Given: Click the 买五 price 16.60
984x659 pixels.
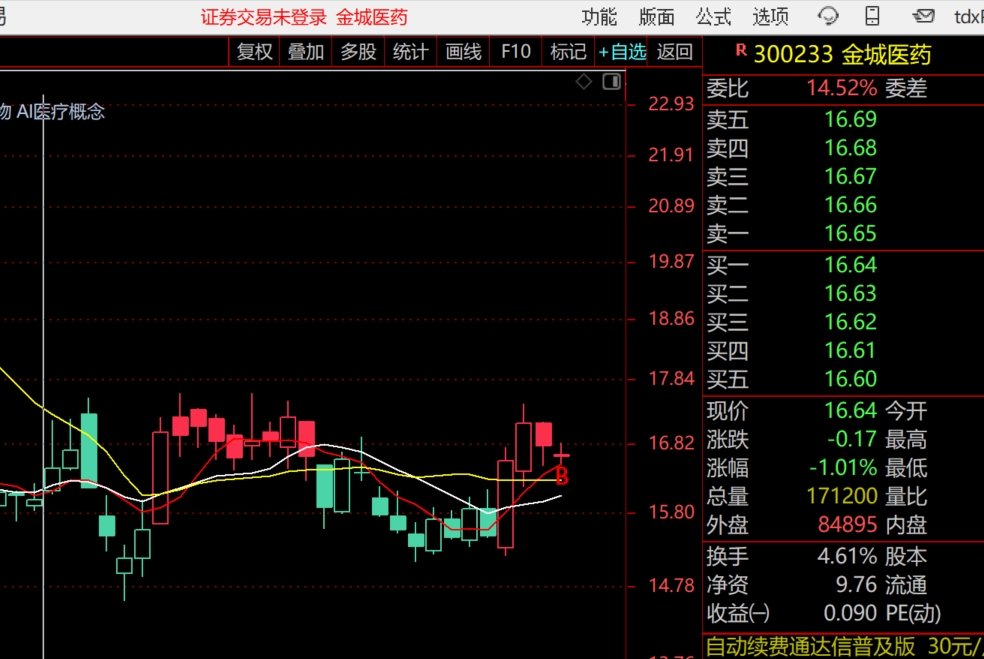Looking at the screenshot, I should click(850, 379).
